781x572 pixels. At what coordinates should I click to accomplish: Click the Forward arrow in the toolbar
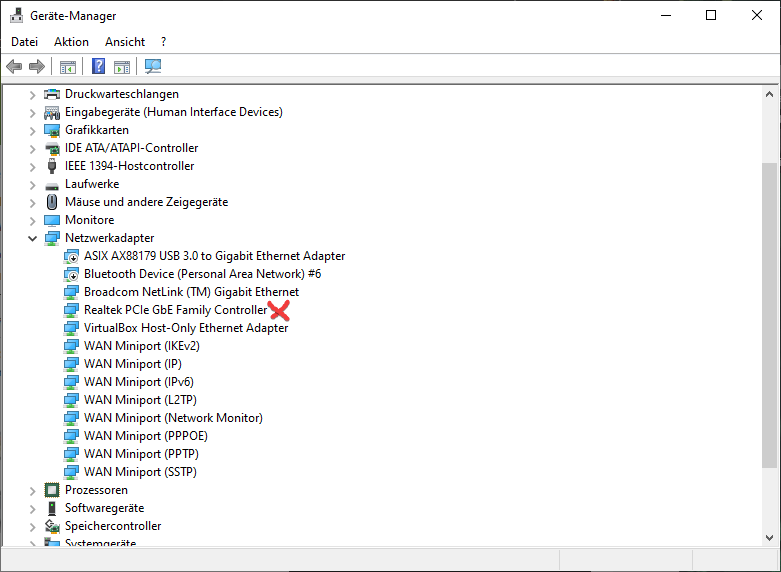37,67
